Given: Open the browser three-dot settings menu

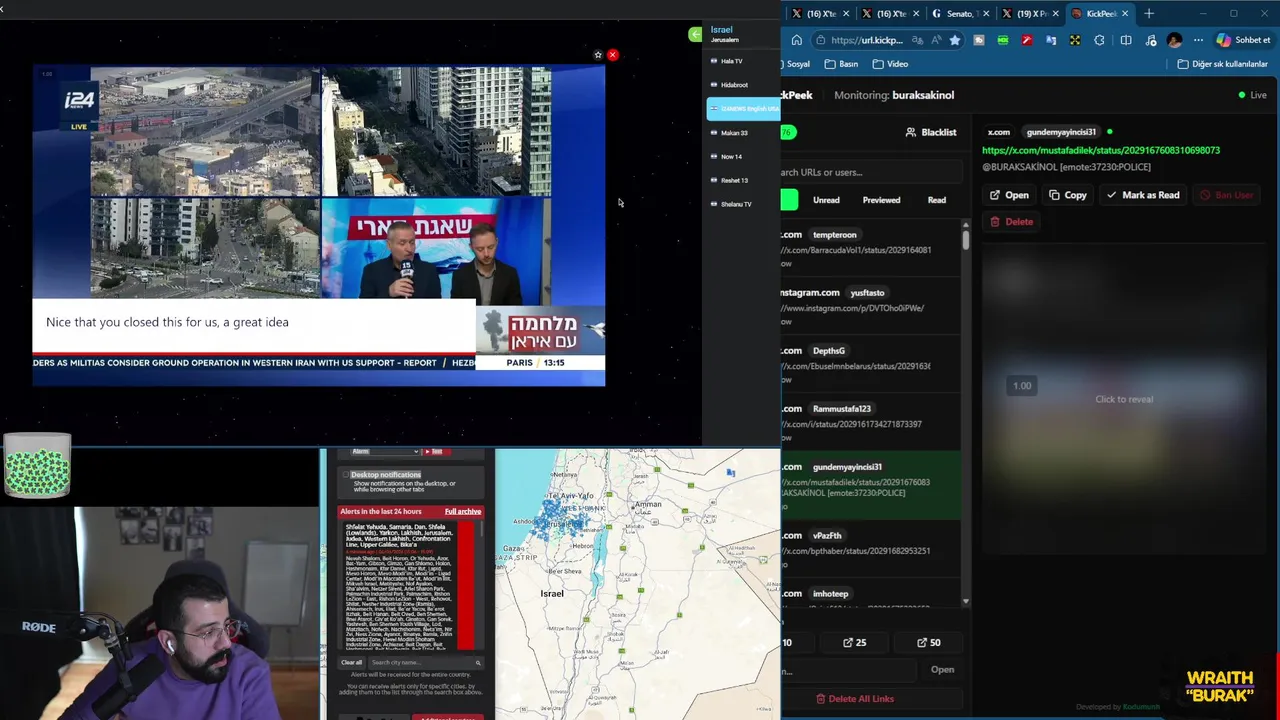Looking at the screenshot, I should (1198, 40).
